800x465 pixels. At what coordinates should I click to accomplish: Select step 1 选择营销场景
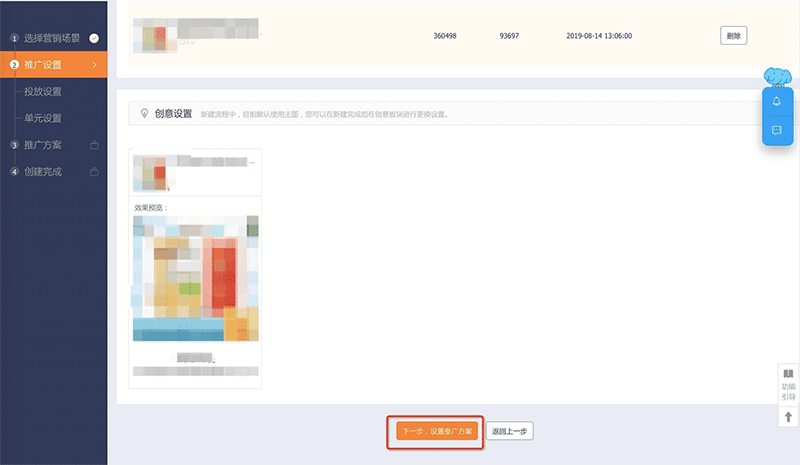tap(47, 39)
